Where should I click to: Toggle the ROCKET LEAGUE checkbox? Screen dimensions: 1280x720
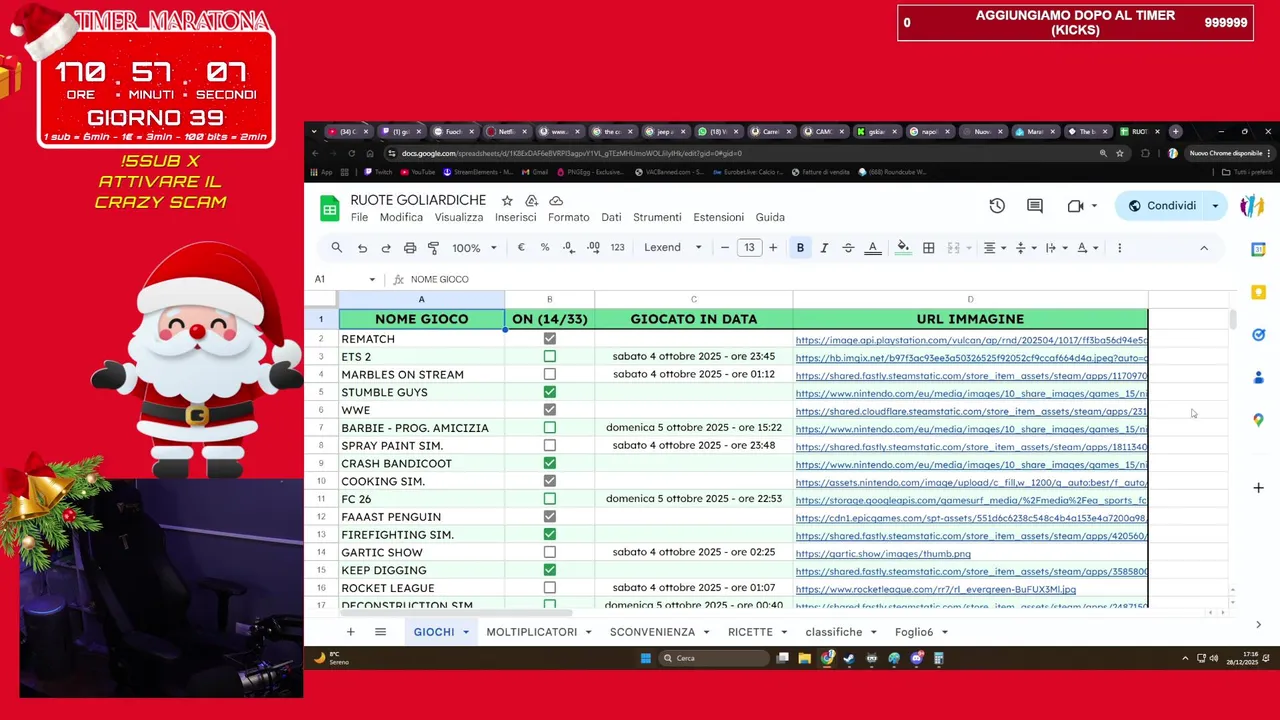click(x=549, y=588)
